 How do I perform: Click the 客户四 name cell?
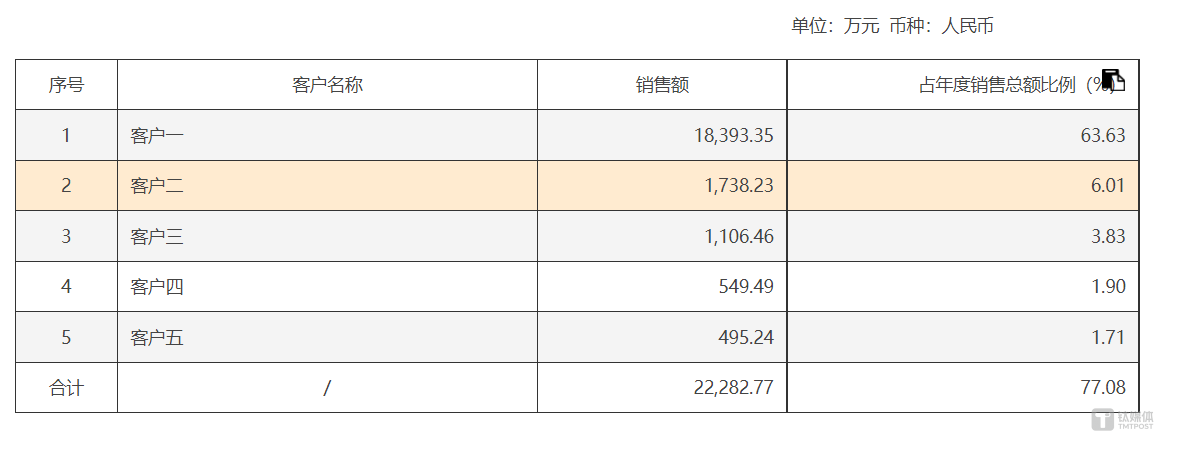(x=327, y=287)
